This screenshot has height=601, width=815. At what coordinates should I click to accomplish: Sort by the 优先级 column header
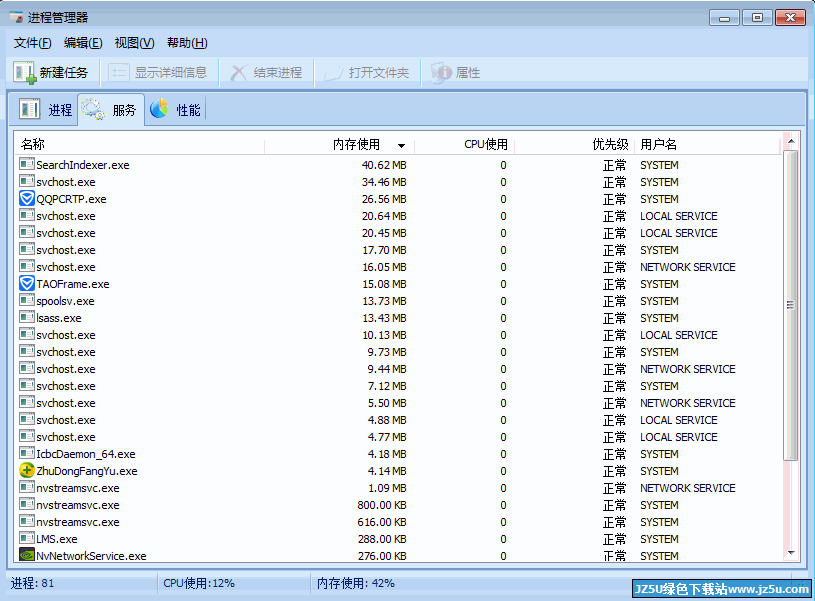coord(610,144)
